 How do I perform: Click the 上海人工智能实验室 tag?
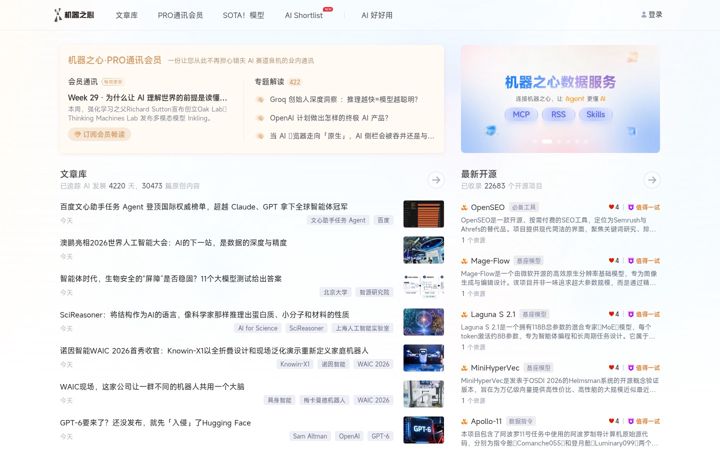tap(362, 328)
